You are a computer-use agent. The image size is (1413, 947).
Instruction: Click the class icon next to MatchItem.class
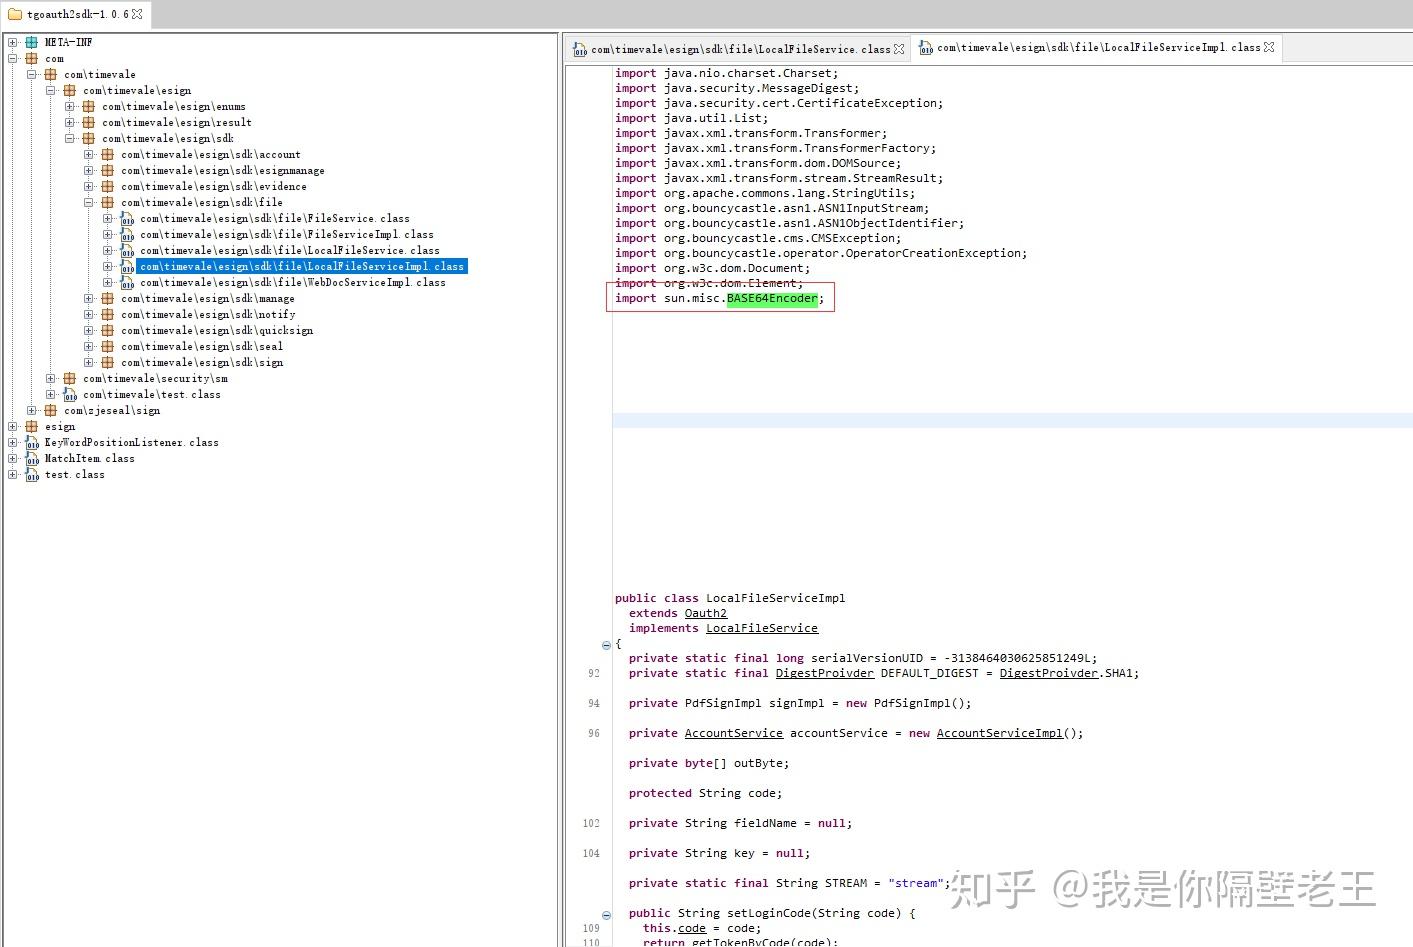(33, 458)
